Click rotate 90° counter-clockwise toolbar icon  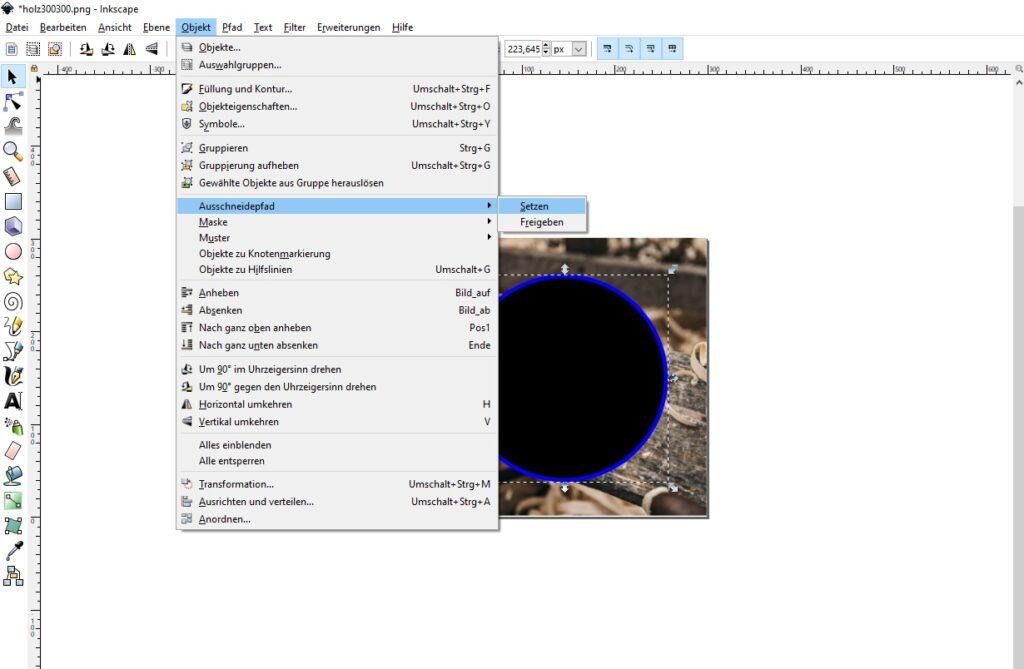point(86,49)
